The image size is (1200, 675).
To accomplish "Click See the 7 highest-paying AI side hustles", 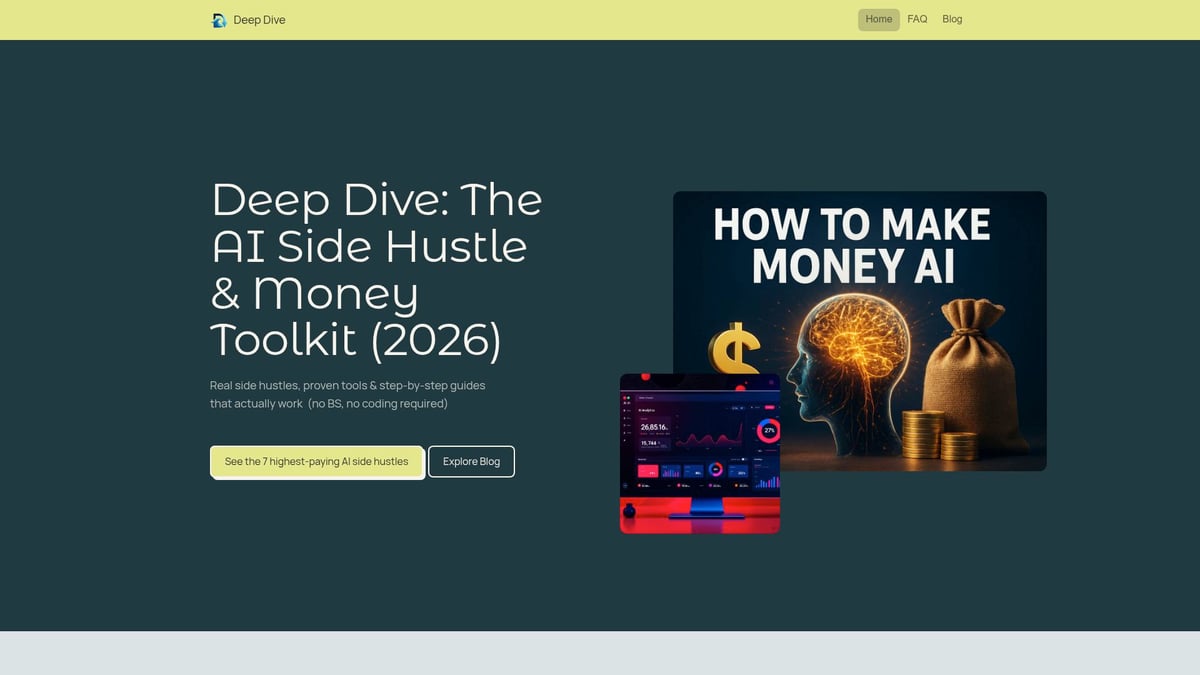I will (316, 461).
